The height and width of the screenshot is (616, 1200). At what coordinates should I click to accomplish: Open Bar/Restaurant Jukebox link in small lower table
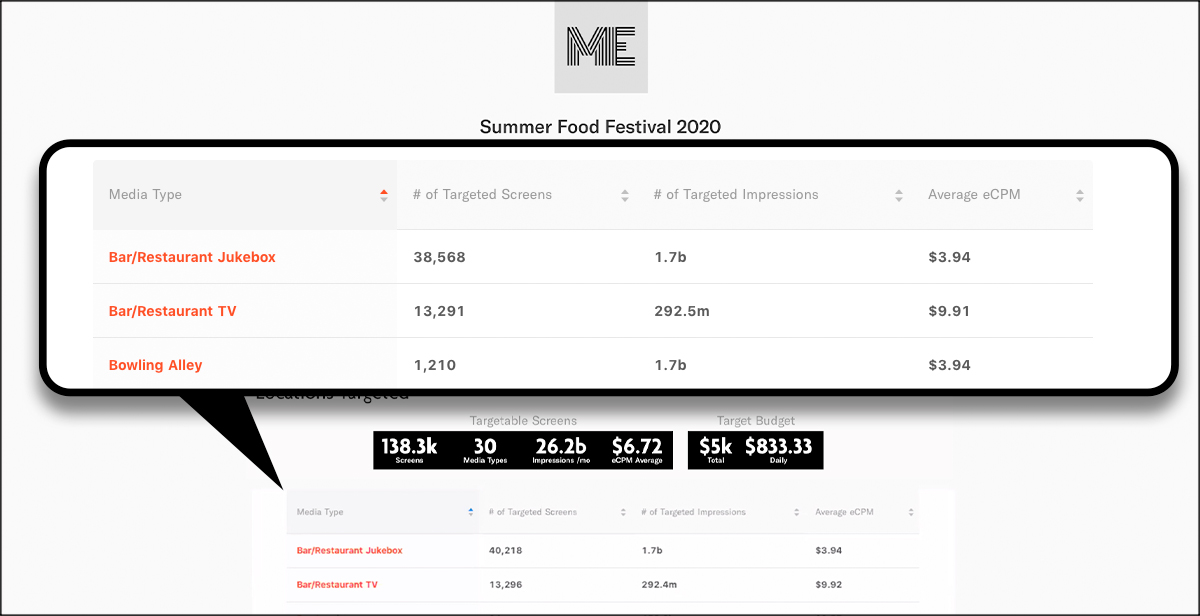(x=349, y=550)
